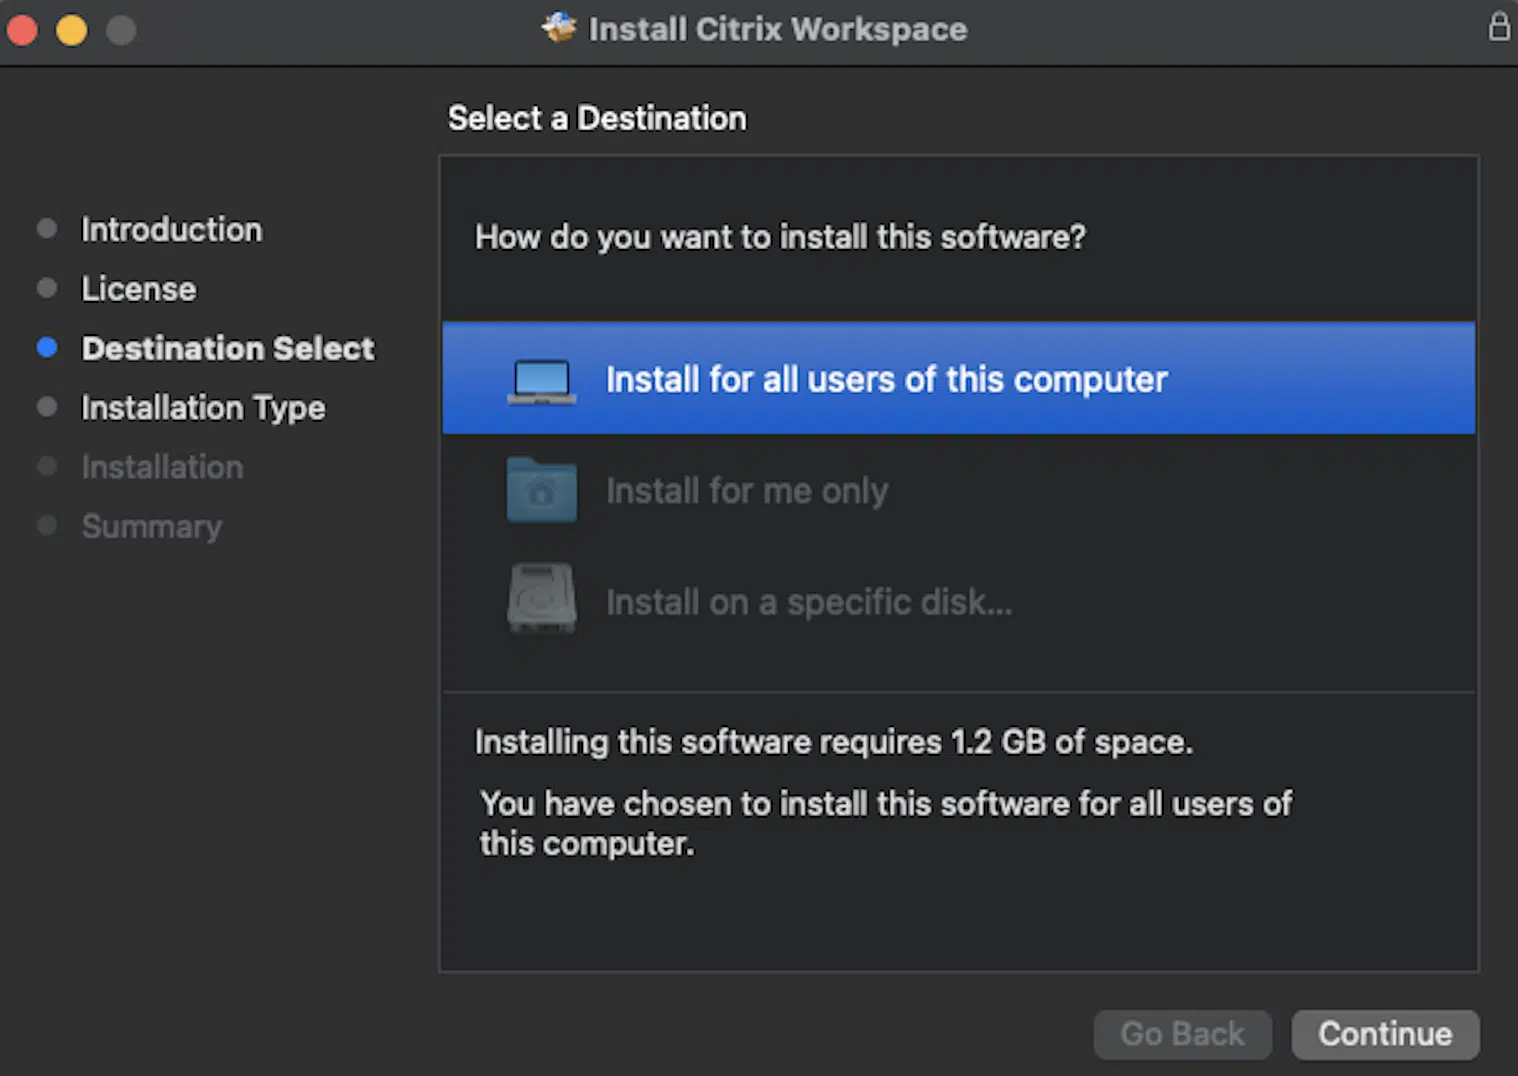Viewport: 1518px width, 1076px height.
Task: Select the Installation Type step
Action: tap(203, 408)
